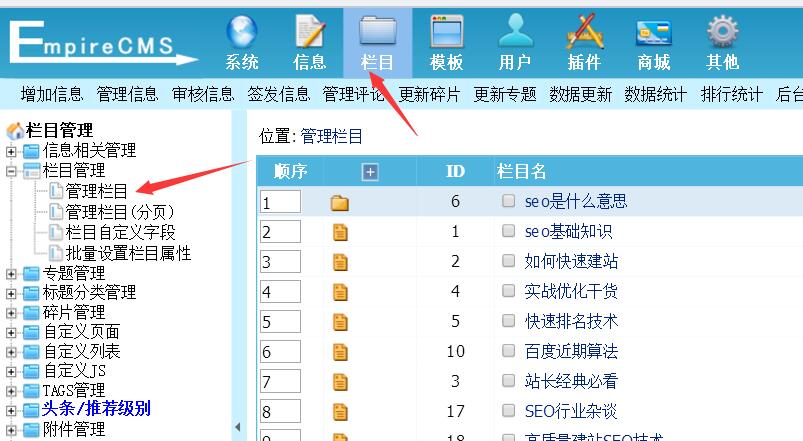Screen dimensions: 803x441
Task: Select the 百度近期算法 checkbox
Action: pos(508,350)
